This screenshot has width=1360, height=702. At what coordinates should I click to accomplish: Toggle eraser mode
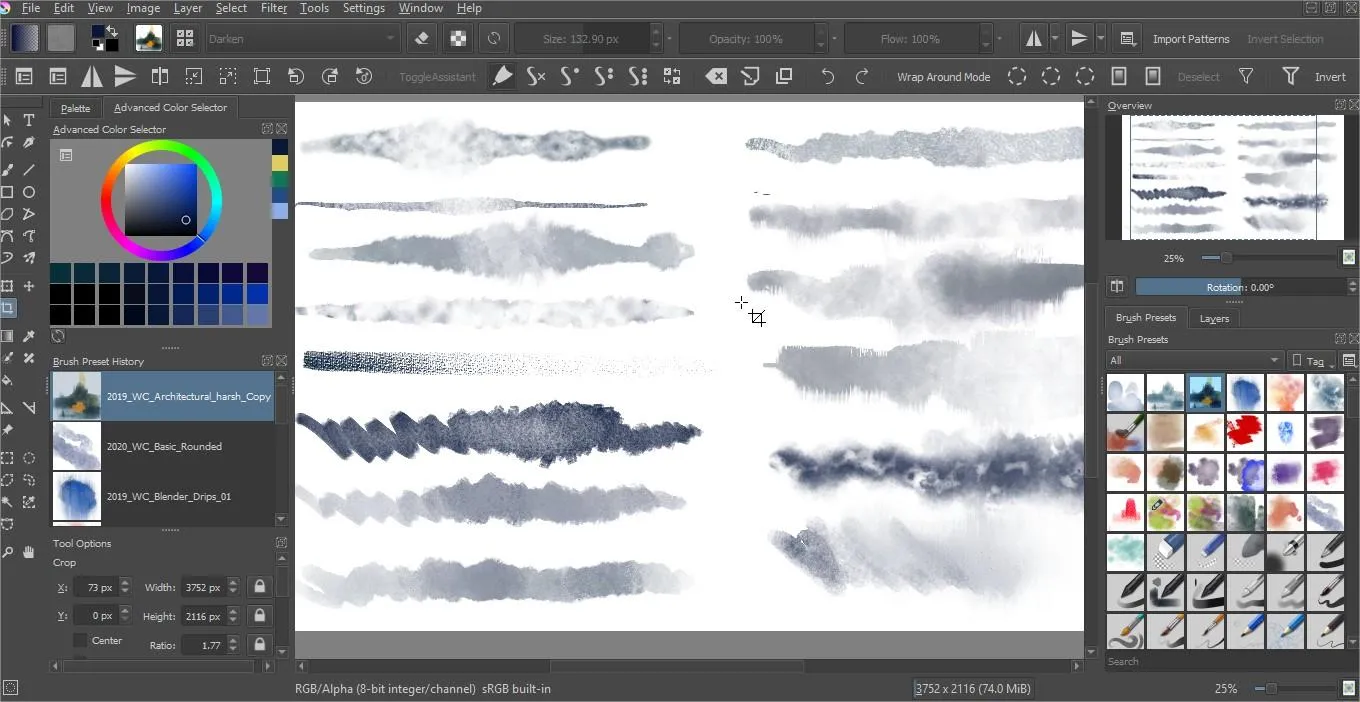tap(421, 39)
